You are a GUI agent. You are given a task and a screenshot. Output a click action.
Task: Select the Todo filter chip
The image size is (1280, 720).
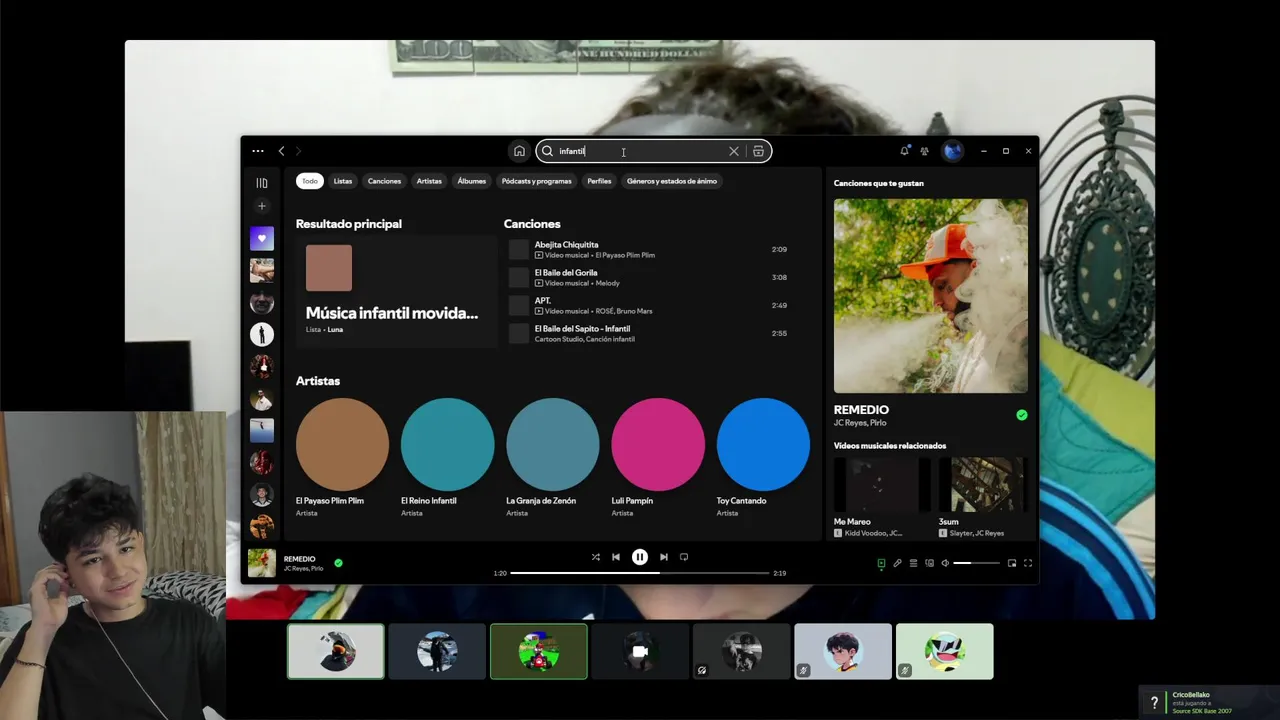310,181
